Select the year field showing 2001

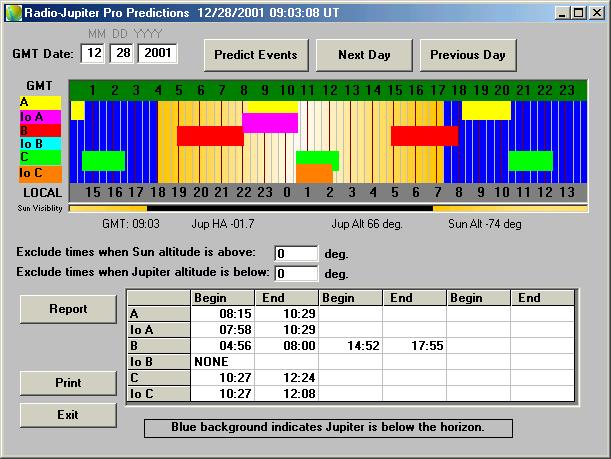(x=157, y=53)
